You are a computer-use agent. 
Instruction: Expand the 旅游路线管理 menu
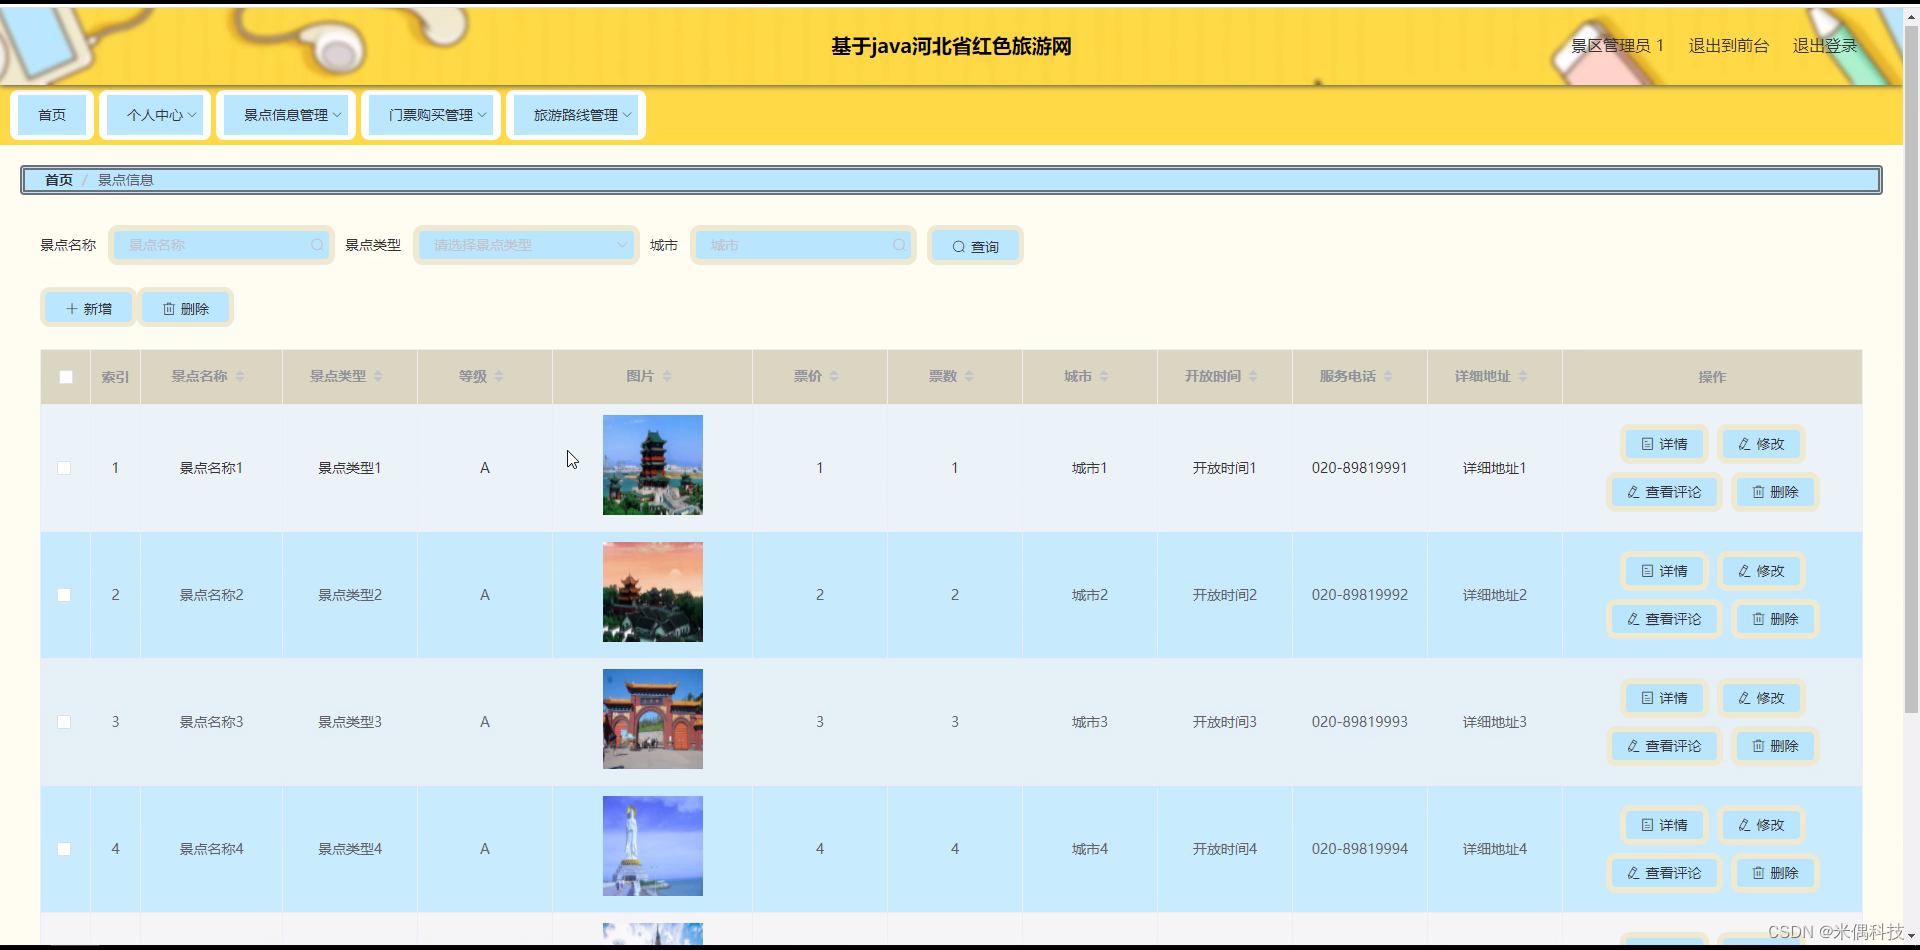tap(575, 114)
